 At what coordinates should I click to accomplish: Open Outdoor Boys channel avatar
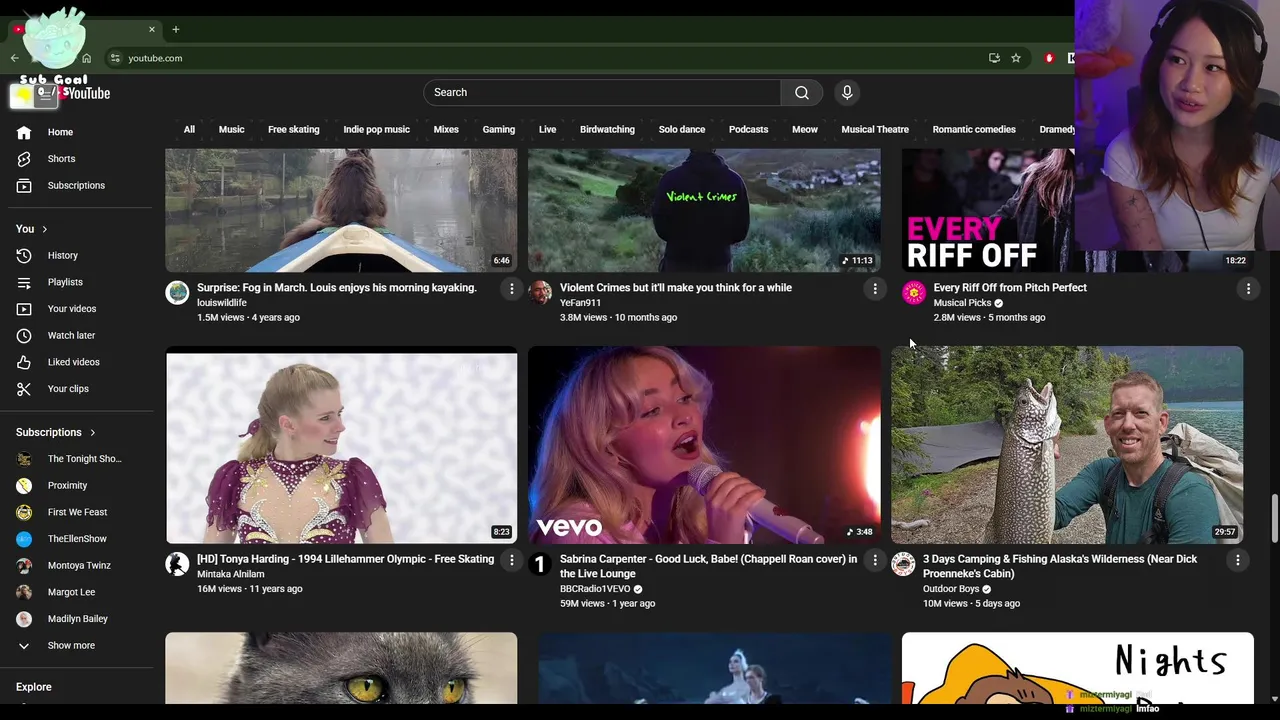[x=903, y=564]
